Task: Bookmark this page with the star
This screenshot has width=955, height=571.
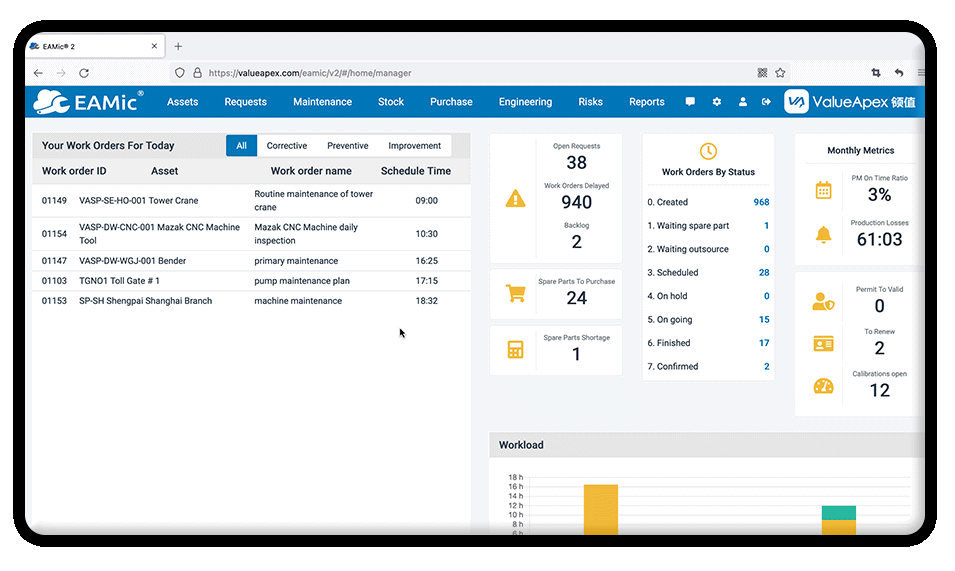Action: [x=780, y=73]
